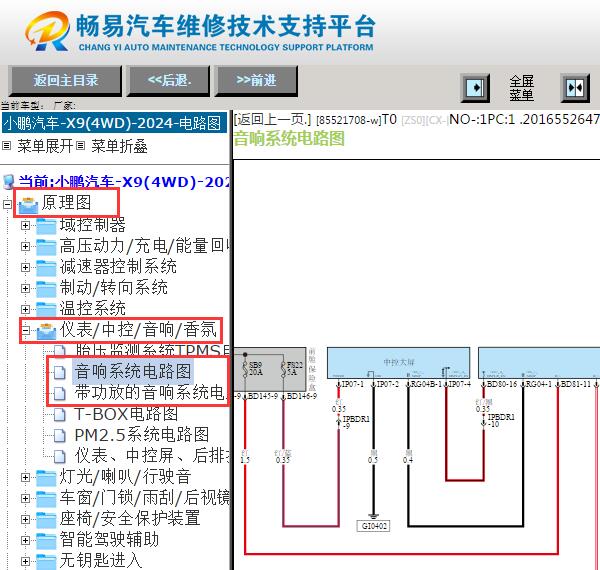Click the 智能驾驶辅助 folder icon
The image size is (600, 570).
[x=46, y=541]
